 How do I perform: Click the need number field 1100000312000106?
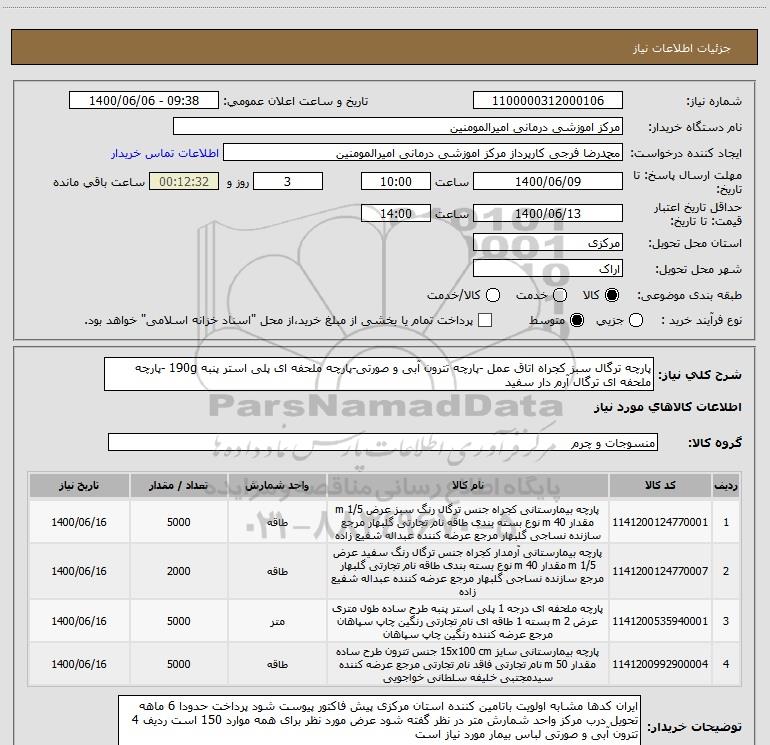click(x=548, y=101)
